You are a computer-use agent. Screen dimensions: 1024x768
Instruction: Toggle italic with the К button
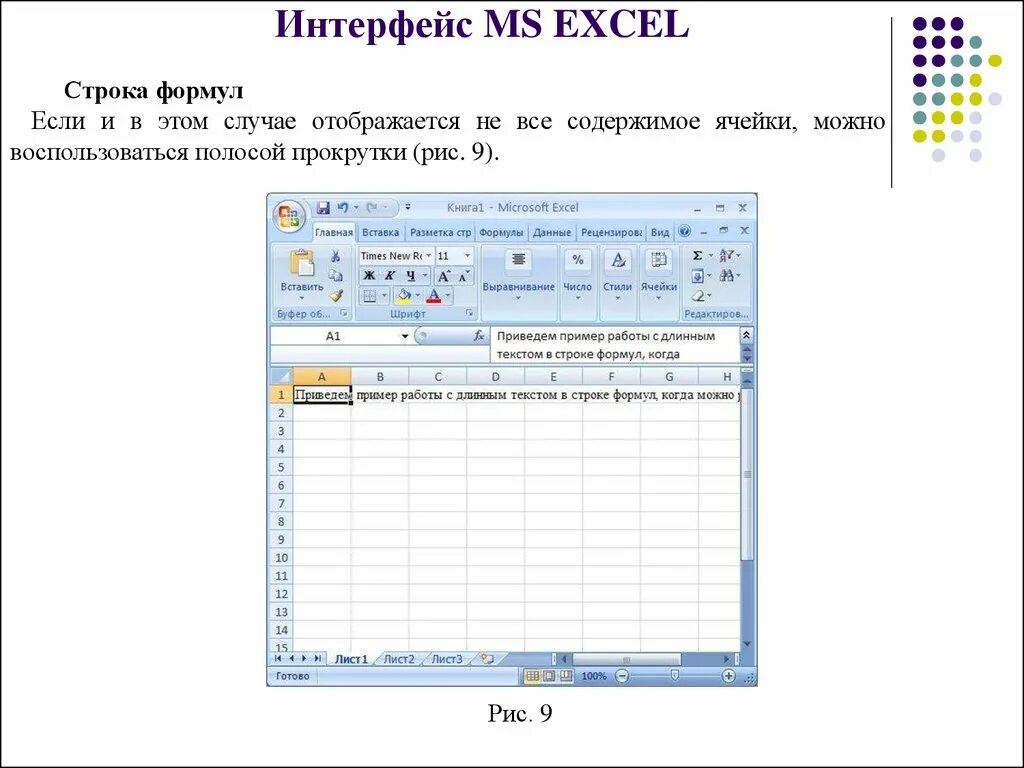click(389, 276)
